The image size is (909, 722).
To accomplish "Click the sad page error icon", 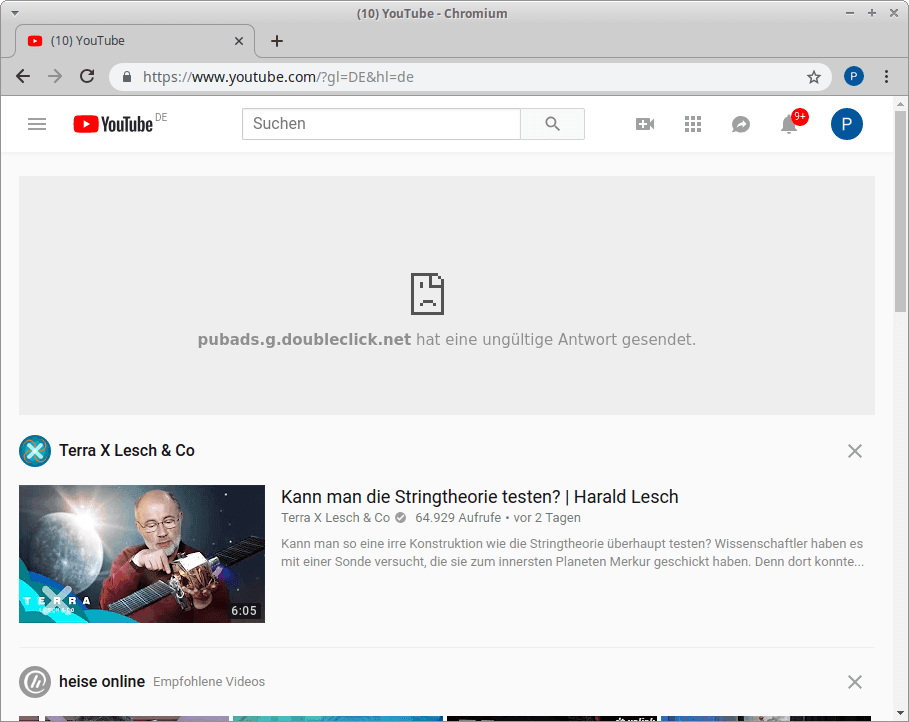I will point(427,294).
